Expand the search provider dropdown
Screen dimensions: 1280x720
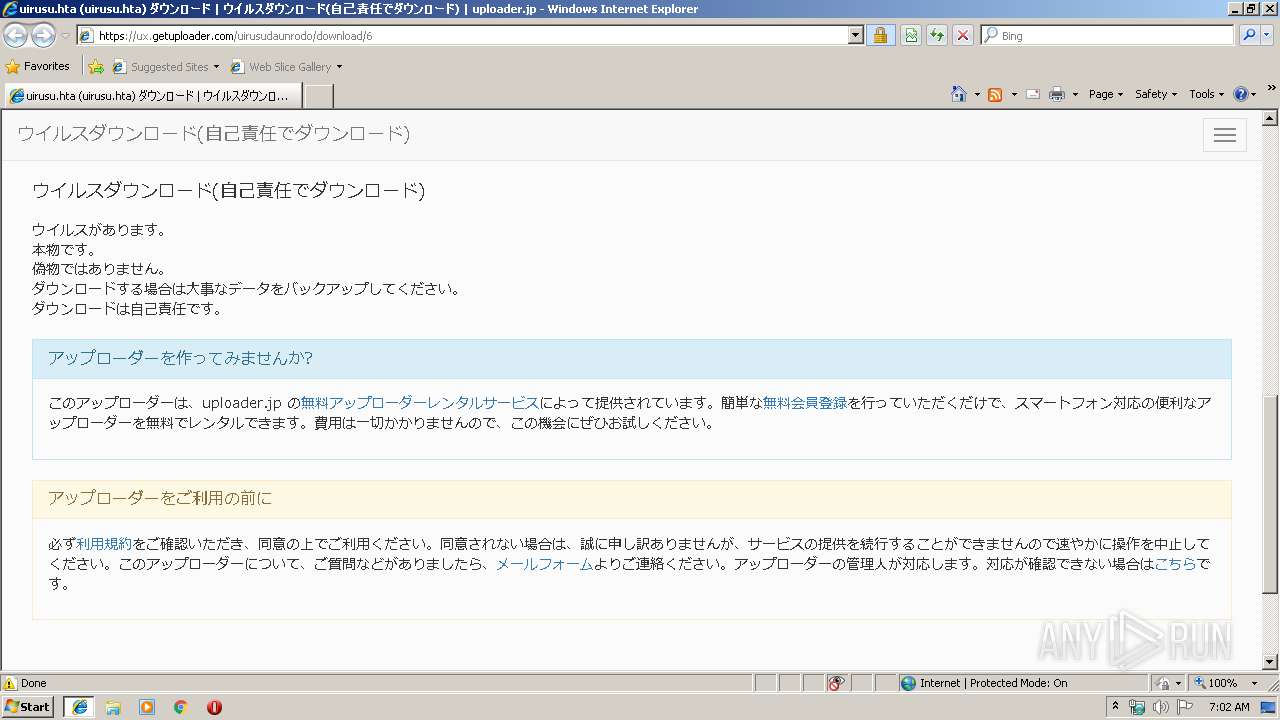pyautogui.click(x=1268, y=35)
